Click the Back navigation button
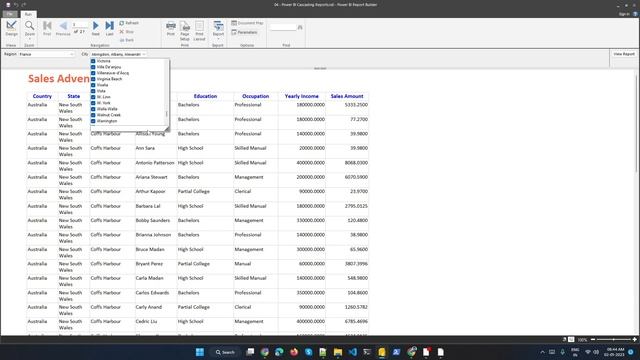640x360 pixels. [127, 40]
